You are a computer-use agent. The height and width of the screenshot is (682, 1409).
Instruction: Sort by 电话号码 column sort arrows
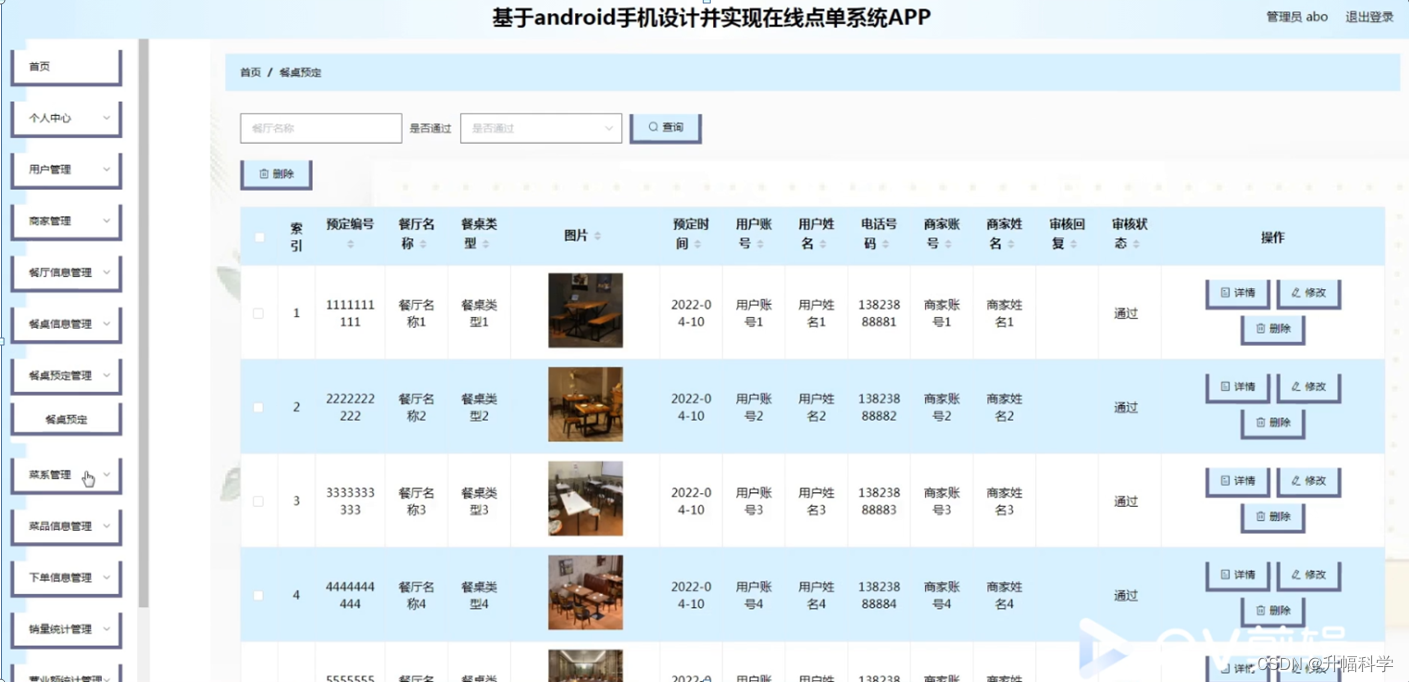pos(886,245)
